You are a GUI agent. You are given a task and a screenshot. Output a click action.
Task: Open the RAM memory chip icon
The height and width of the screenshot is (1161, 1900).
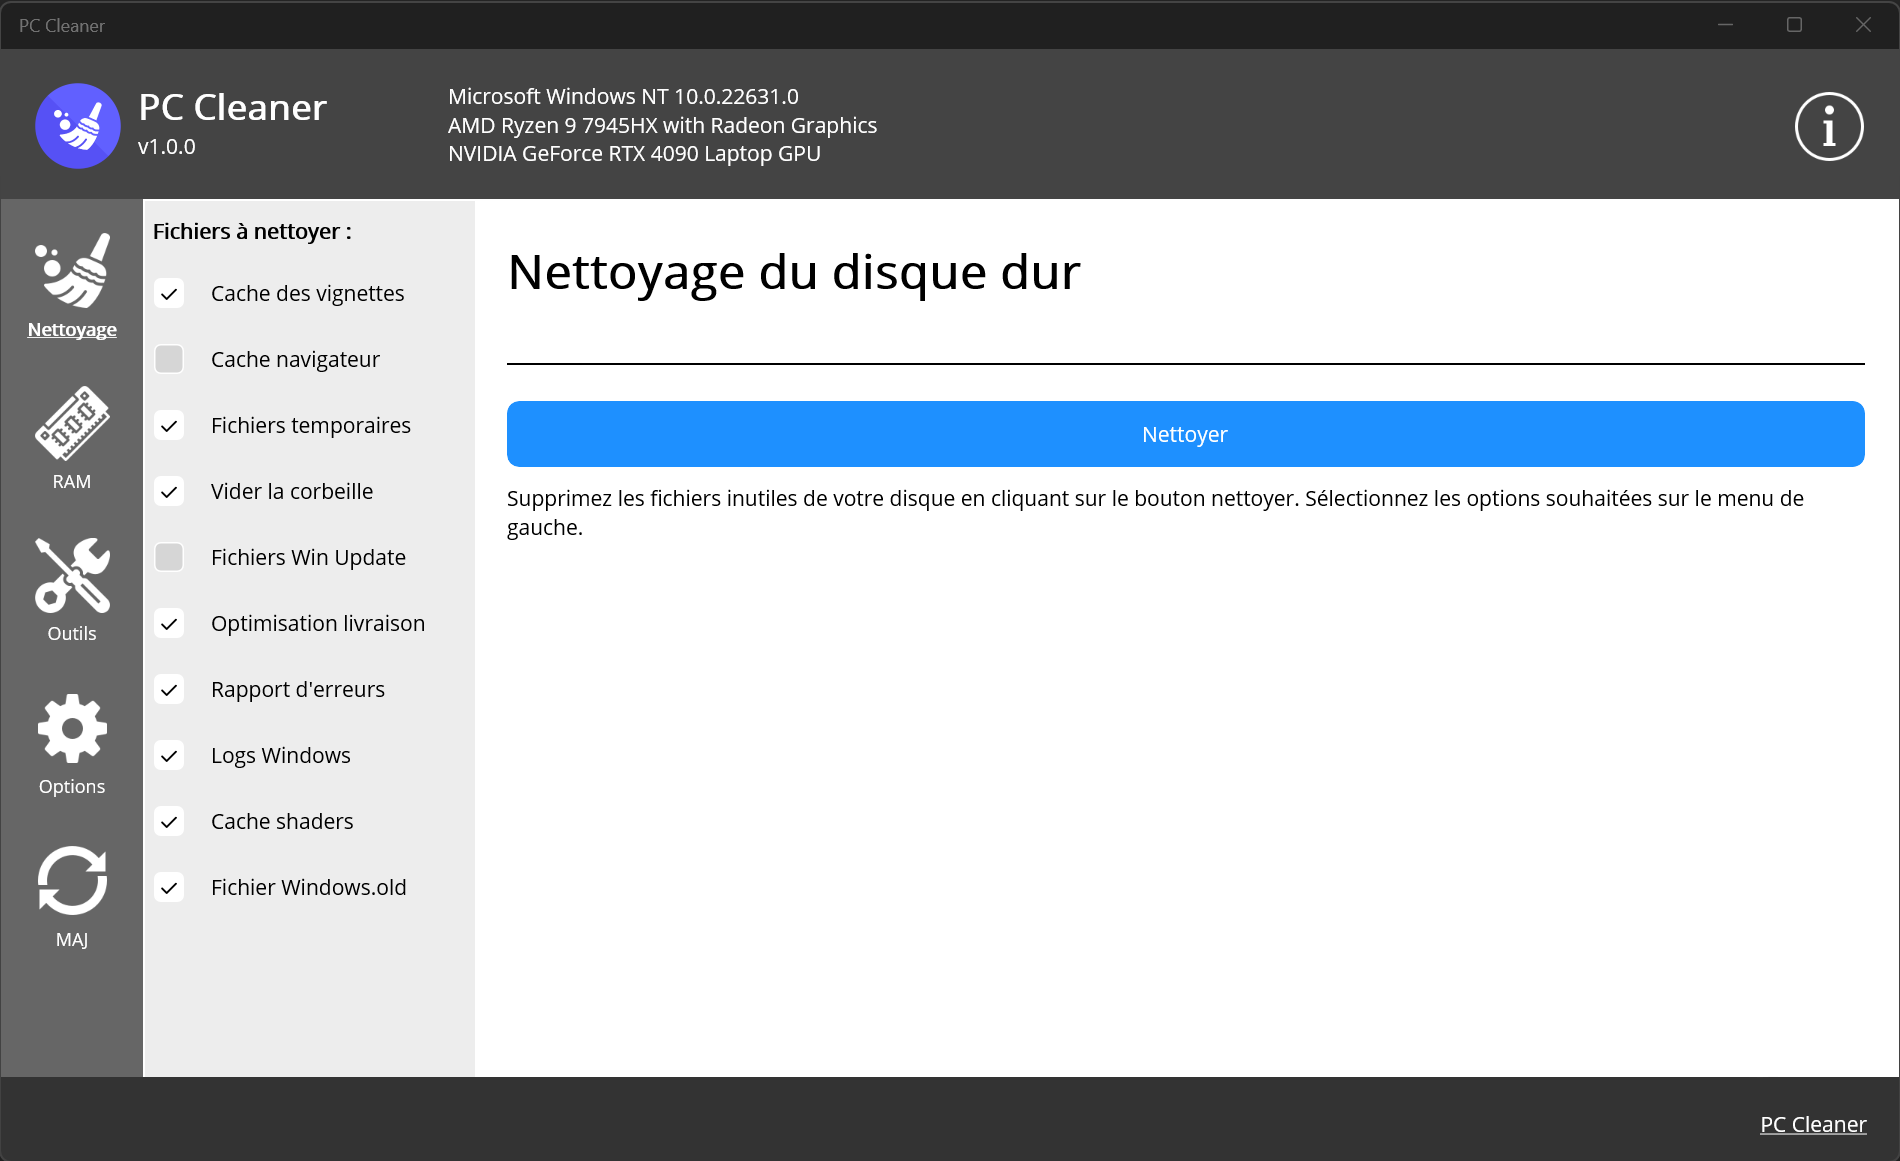pos(72,422)
